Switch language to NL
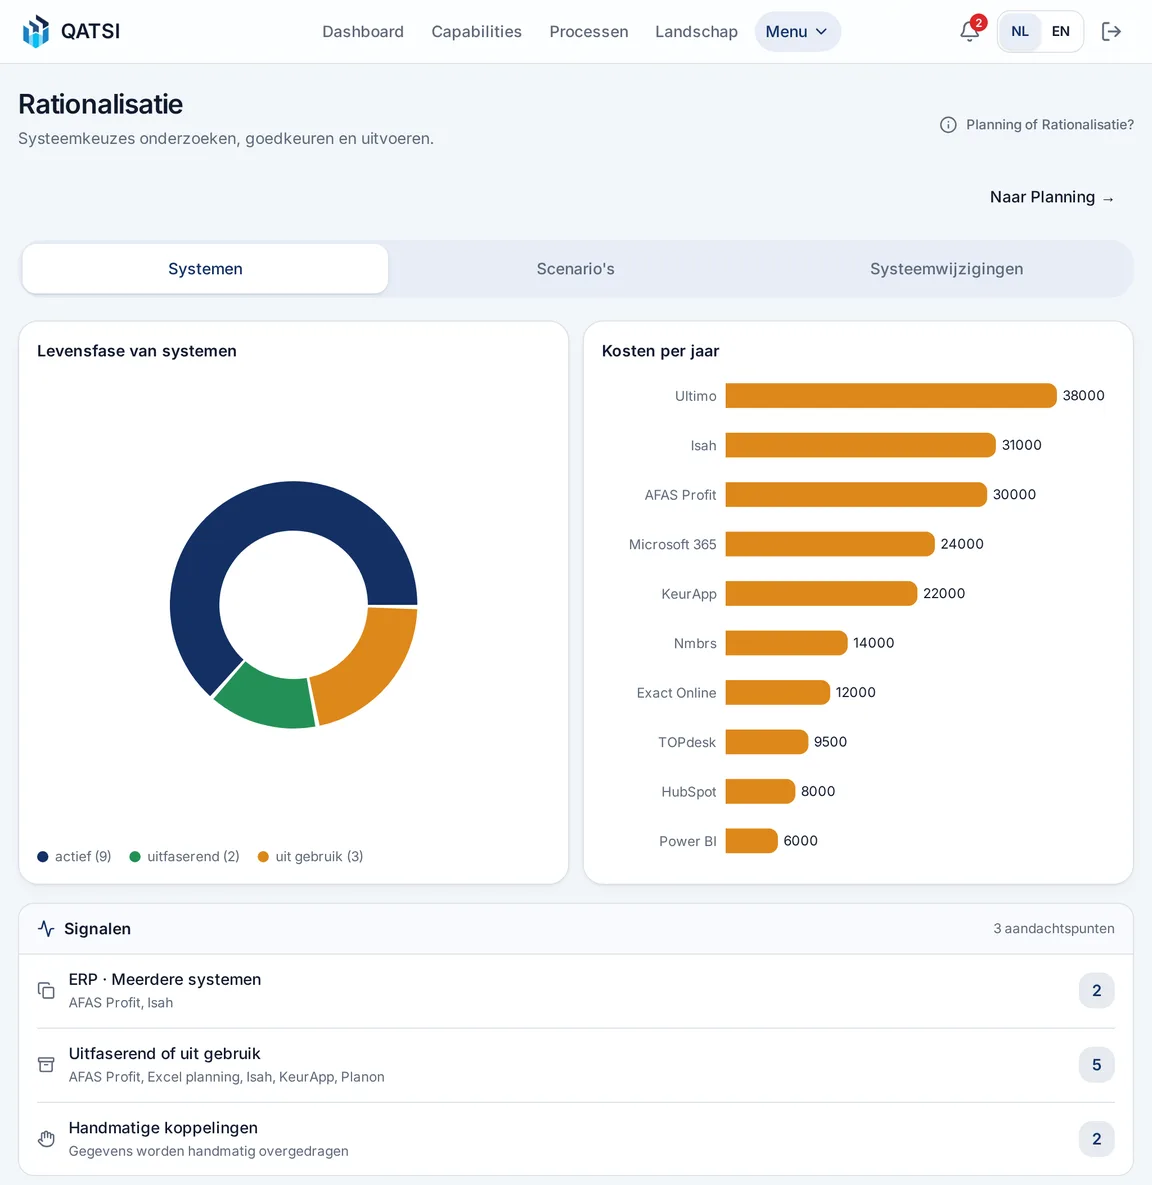Viewport: 1152px width, 1185px height. (1020, 32)
